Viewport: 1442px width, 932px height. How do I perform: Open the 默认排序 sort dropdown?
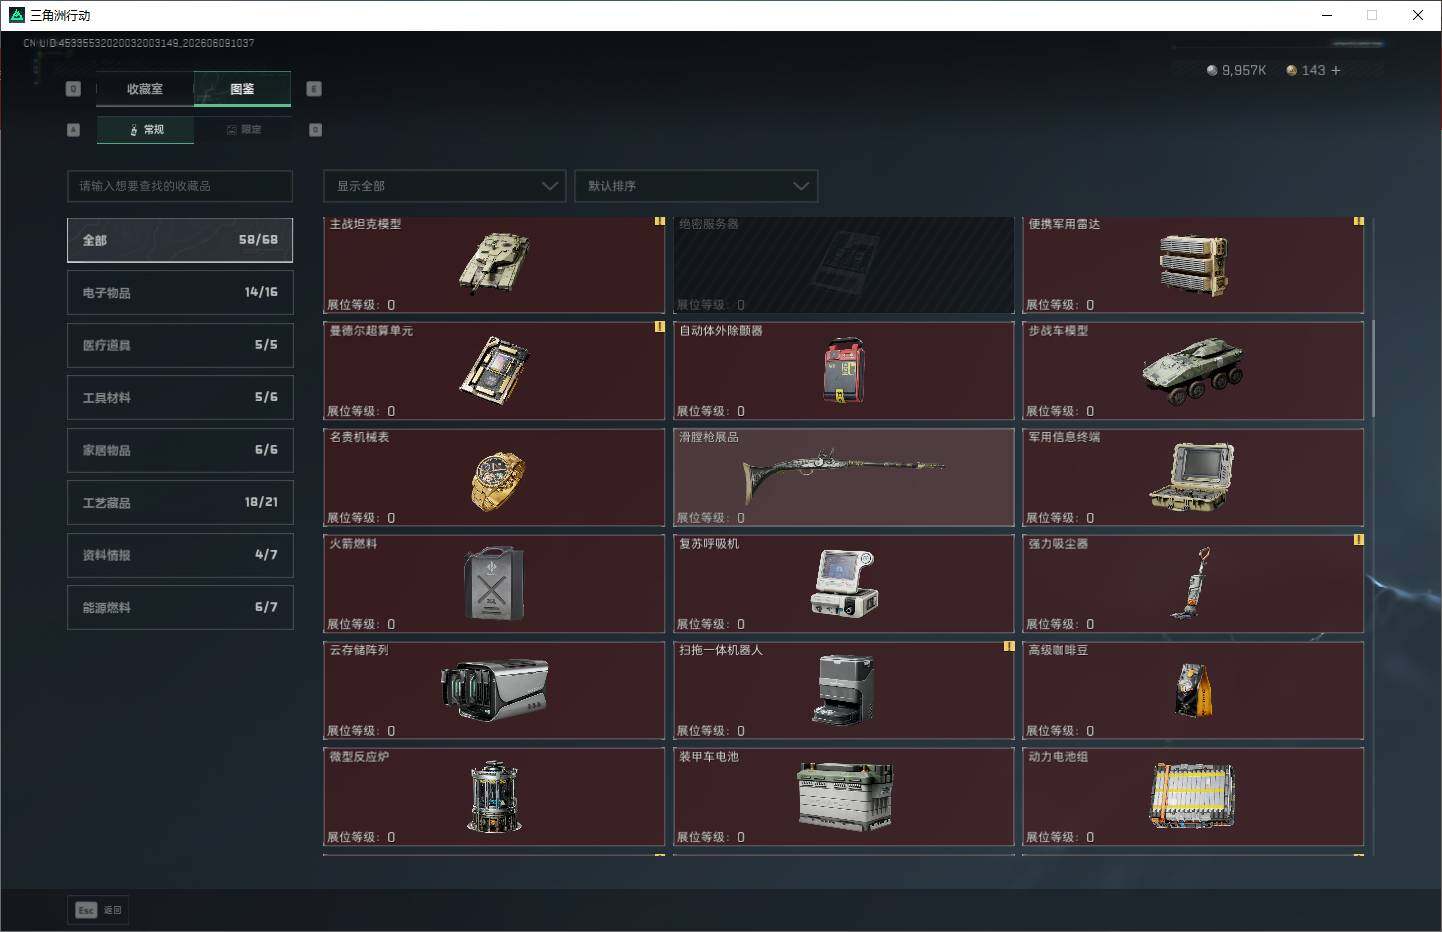click(696, 186)
